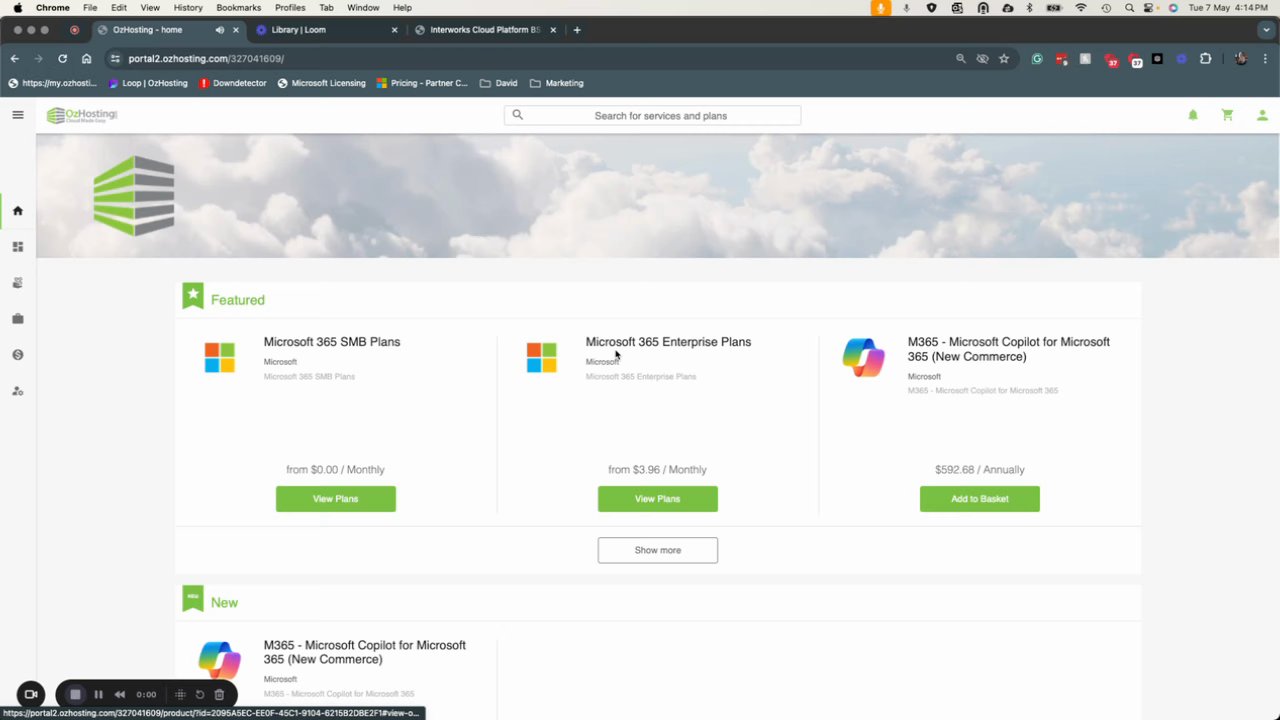Click the Copilot logo in Featured section
Screen dimensions: 1280x720
pos(863,357)
